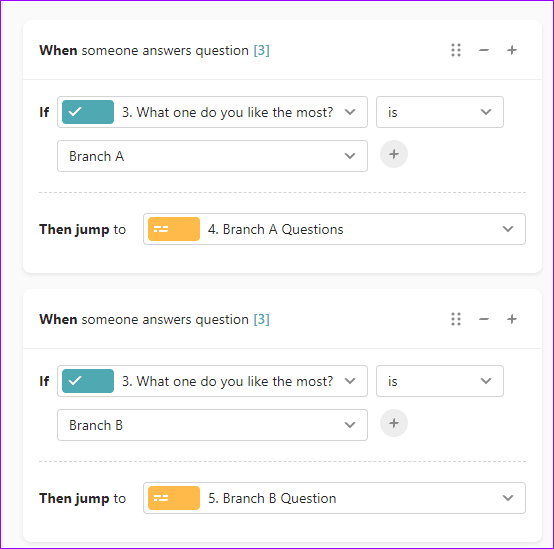This screenshot has height=549, width=554.
Task: Click drag handle icon of second rule card
Action: click(456, 319)
